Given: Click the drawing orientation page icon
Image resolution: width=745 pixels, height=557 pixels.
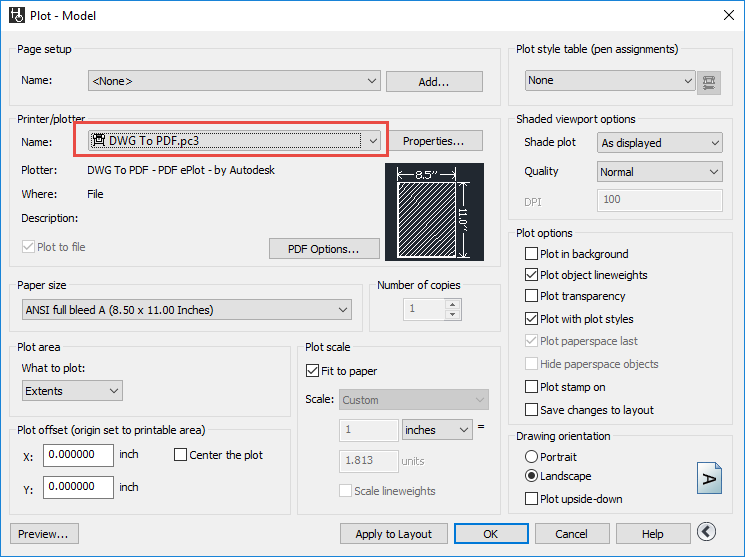Looking at the screenshot, I should (709, 478).
